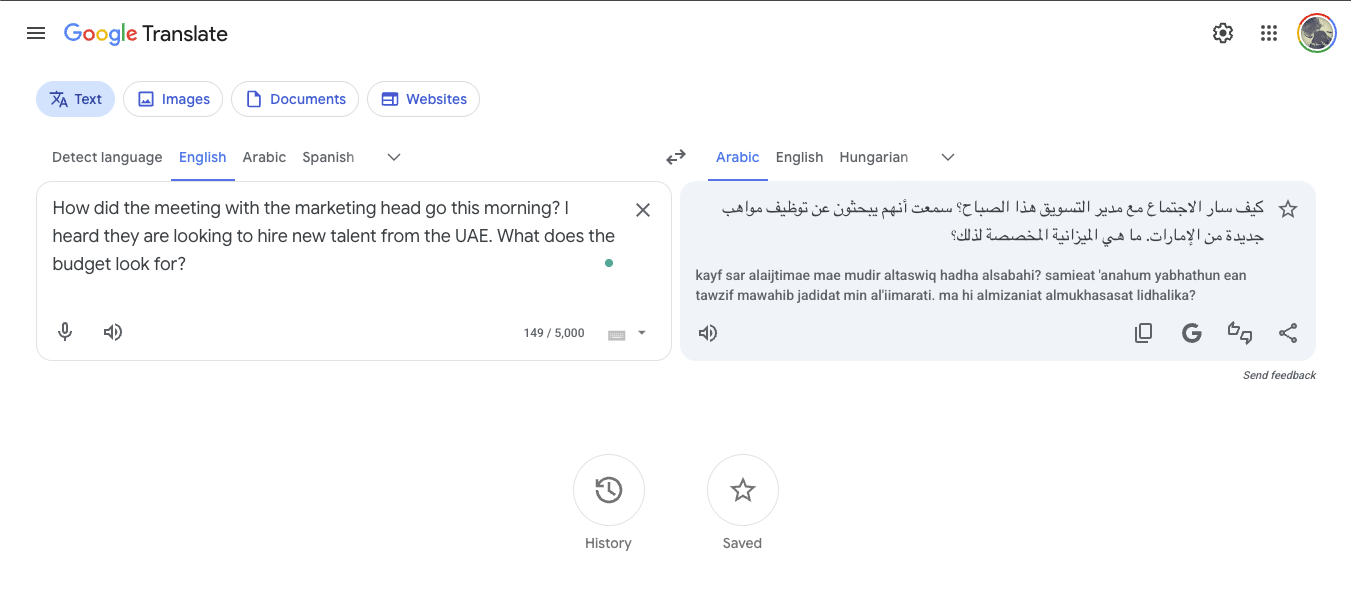1351x605 pixels.
Task: Swap the translation languages
Action: coord(676,157)
